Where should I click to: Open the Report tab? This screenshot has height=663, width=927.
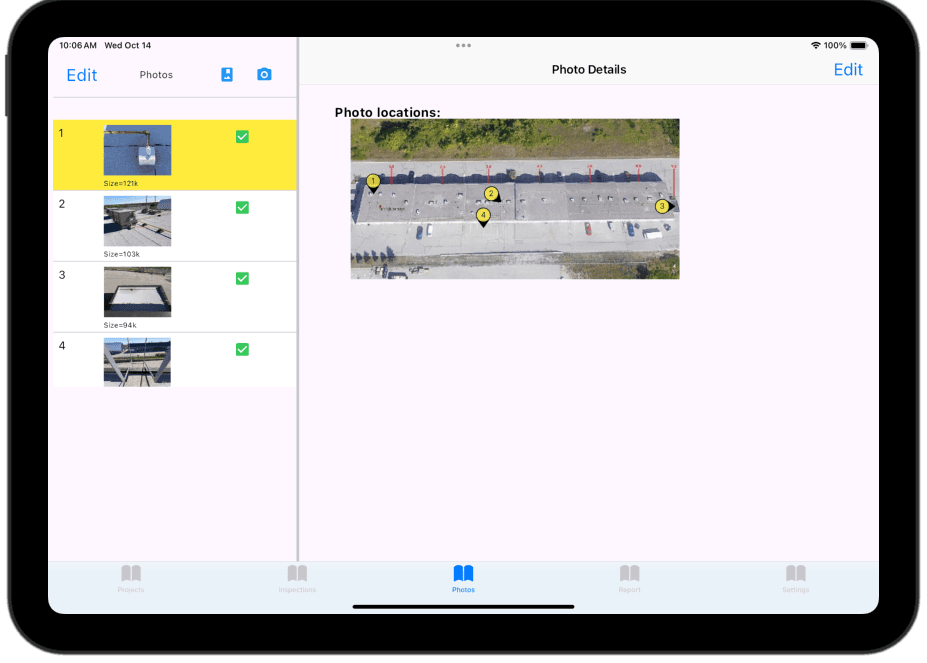coord(630,579)
